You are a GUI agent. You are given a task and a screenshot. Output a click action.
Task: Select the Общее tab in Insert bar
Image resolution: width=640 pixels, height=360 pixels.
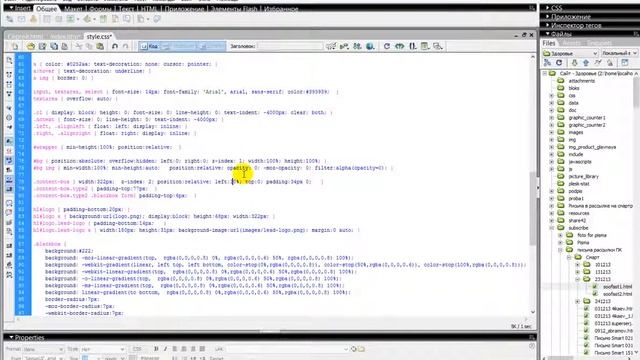click(x=46, y=9)
